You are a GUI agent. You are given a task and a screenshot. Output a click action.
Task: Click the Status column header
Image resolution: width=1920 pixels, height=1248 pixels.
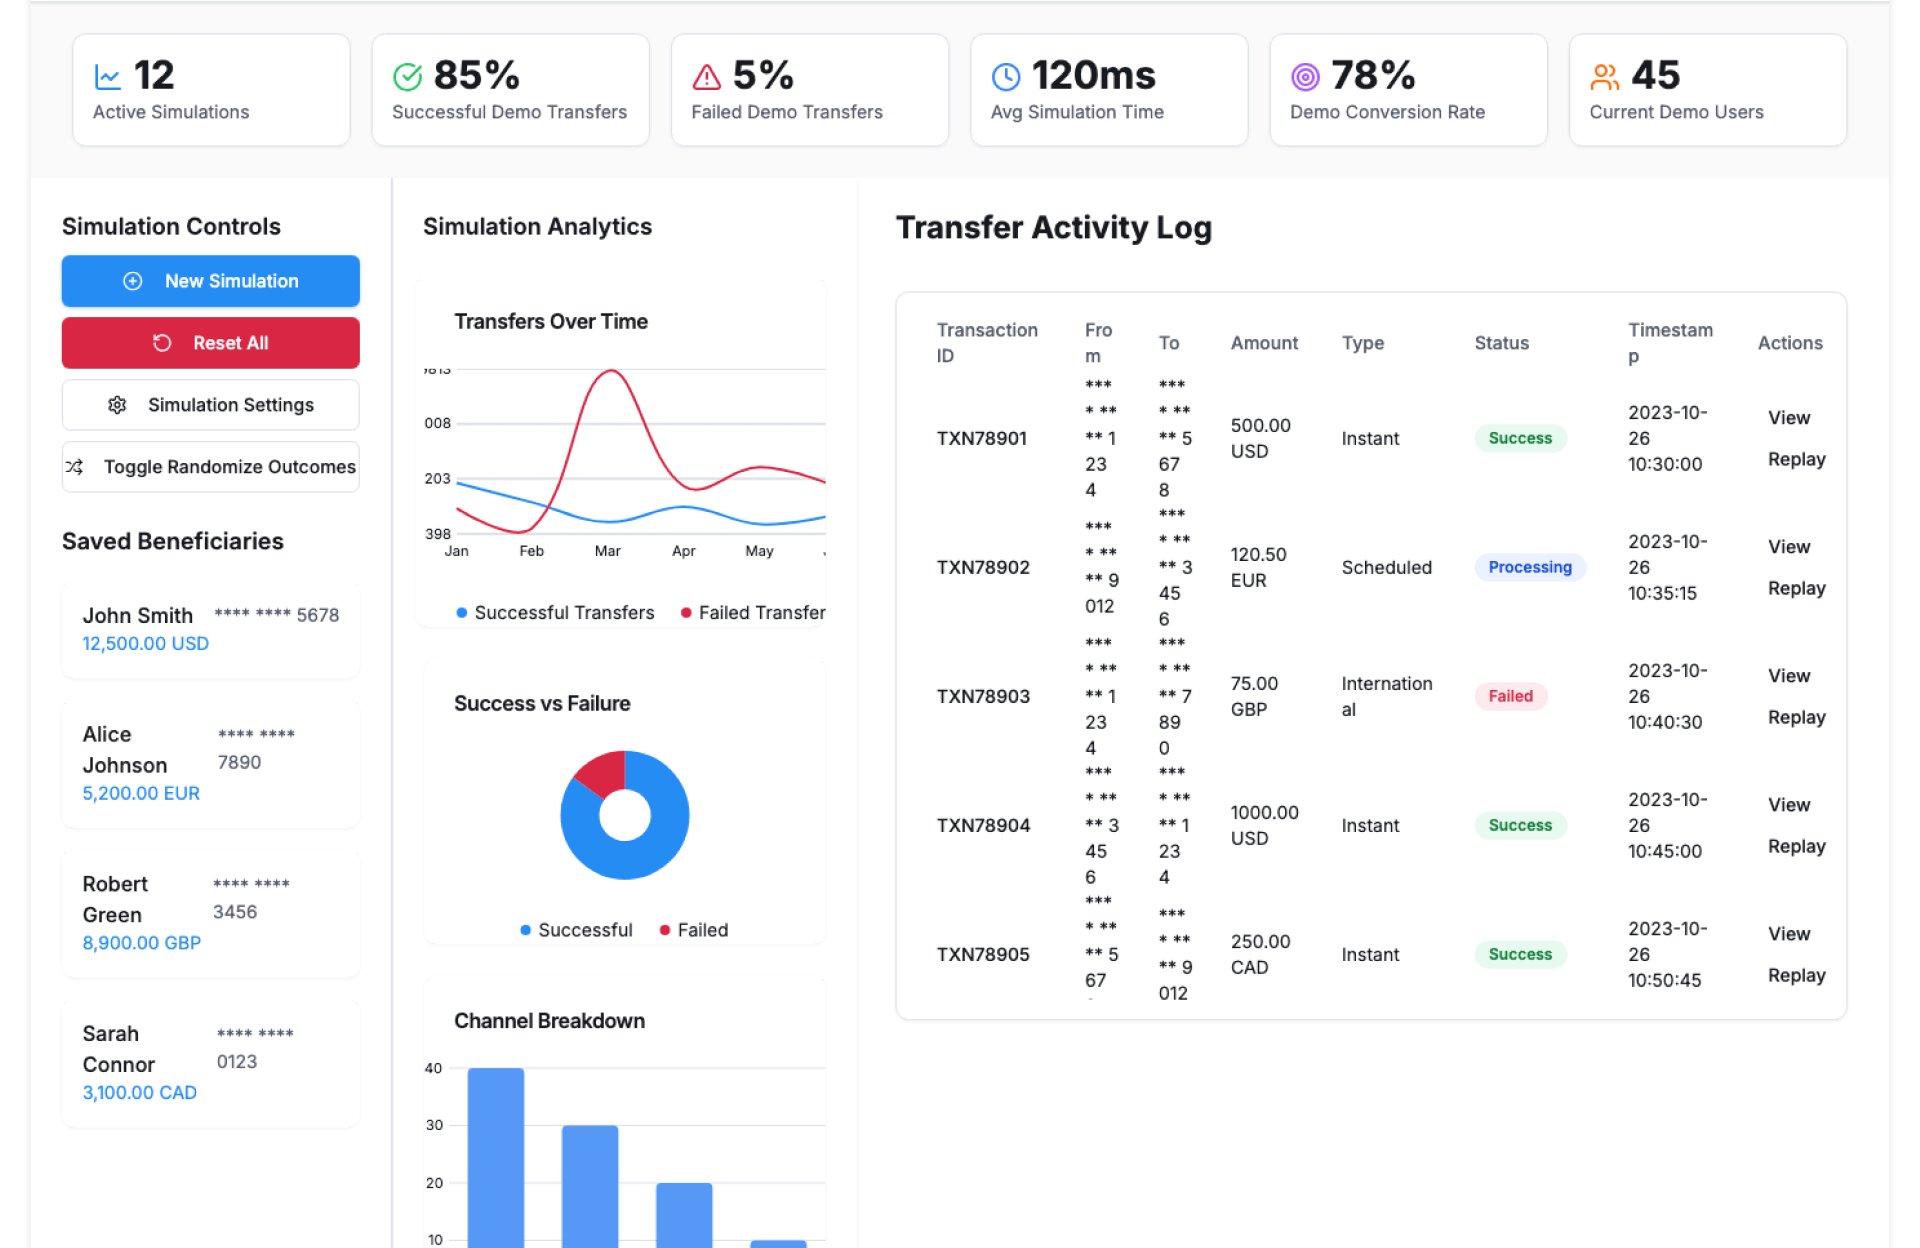[x=1501, y=343]
